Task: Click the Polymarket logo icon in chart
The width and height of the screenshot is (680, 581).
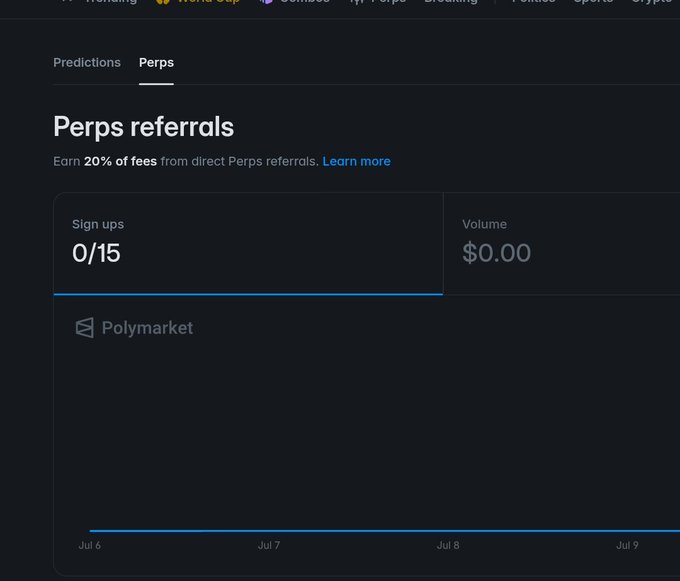Action: [85, 328]
